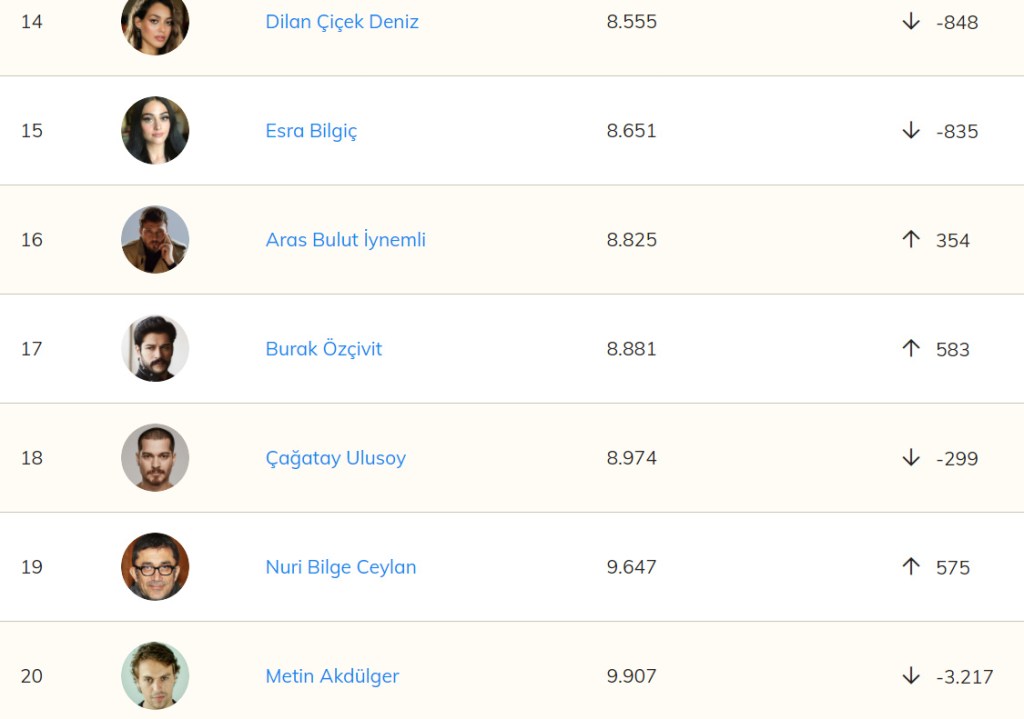This screenshot has width=1024, height=719.
Task: Click Metin Akdülger's avatar photo
Action: coord(155,676)
